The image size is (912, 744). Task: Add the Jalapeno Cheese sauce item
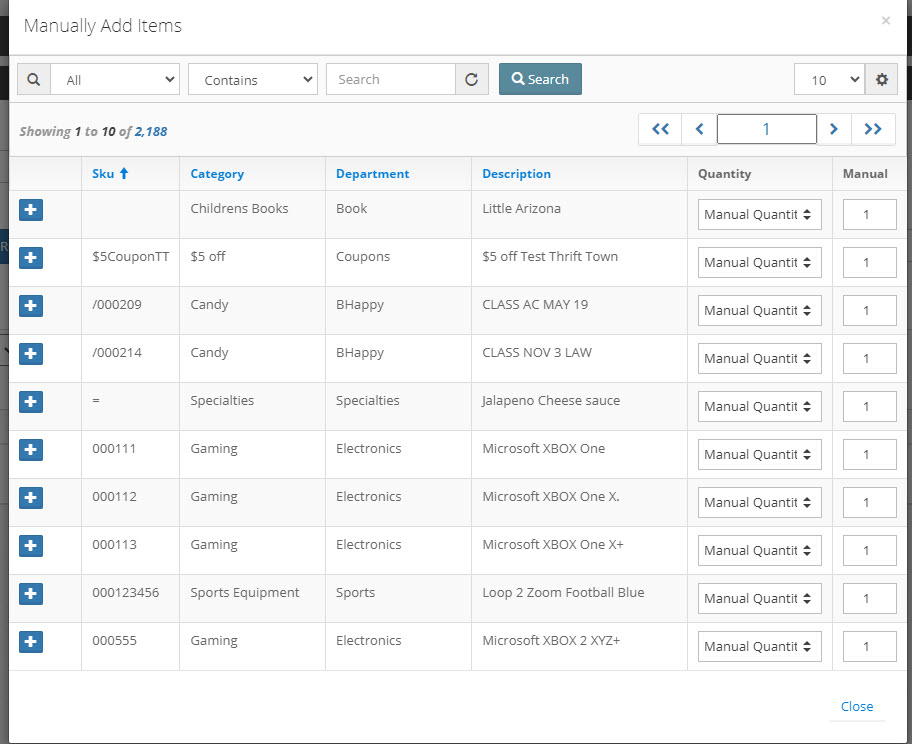(x=31, y=402)
